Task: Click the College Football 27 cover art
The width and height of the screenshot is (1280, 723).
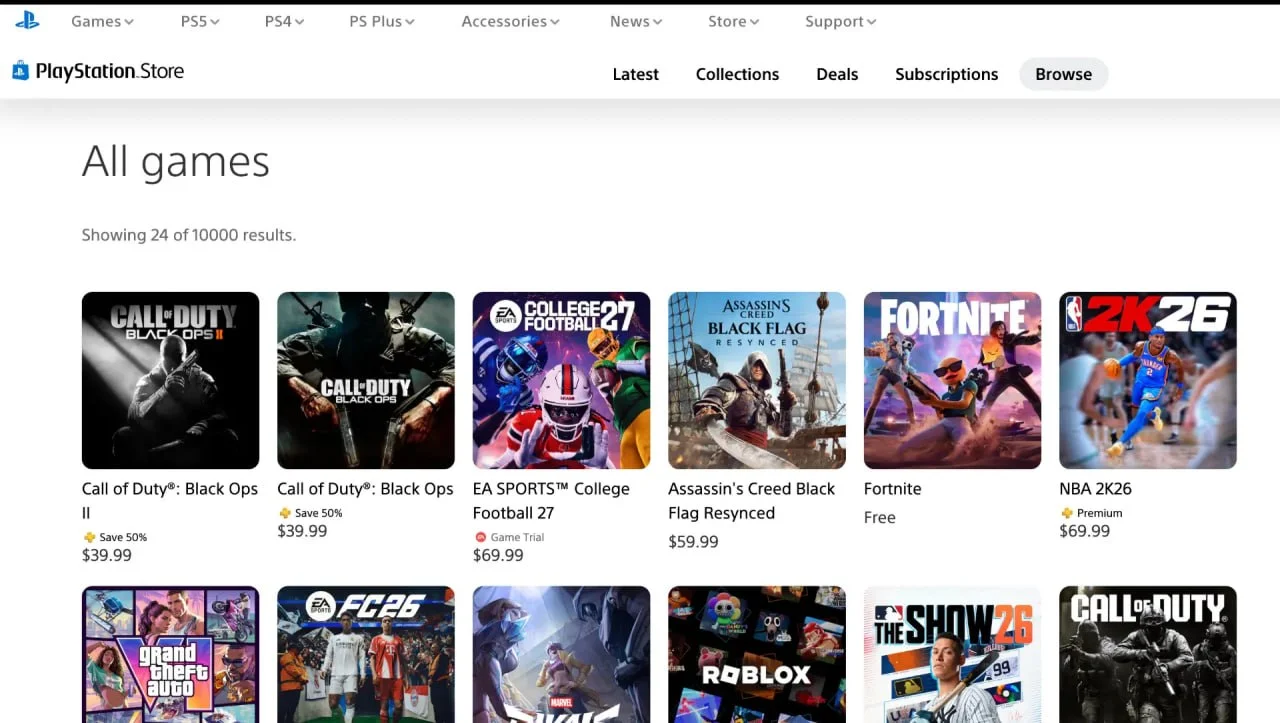Action: [x=561, y=380]
